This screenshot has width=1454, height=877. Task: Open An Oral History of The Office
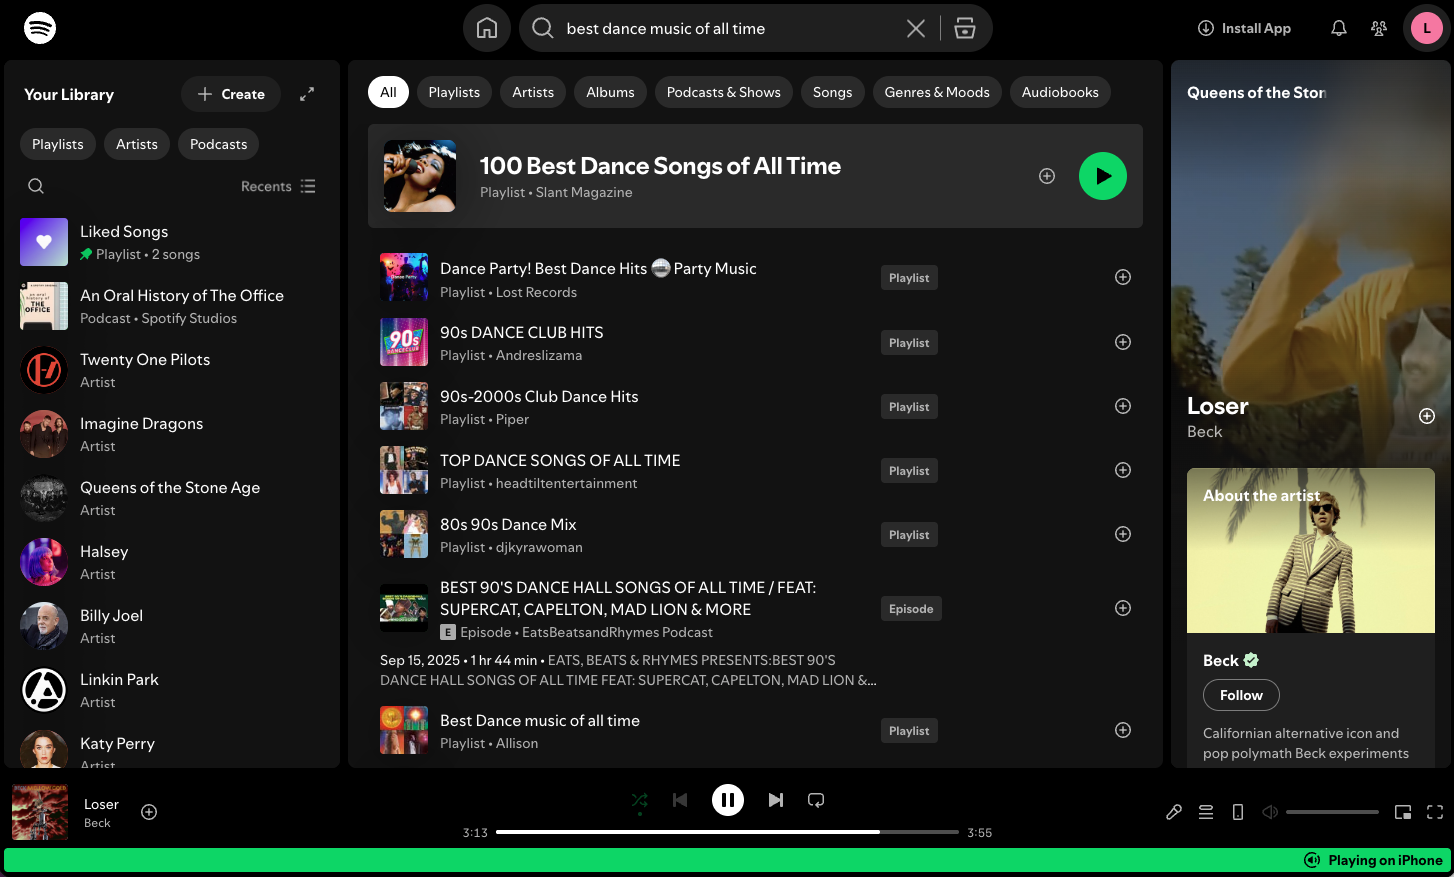click(172, 306)
